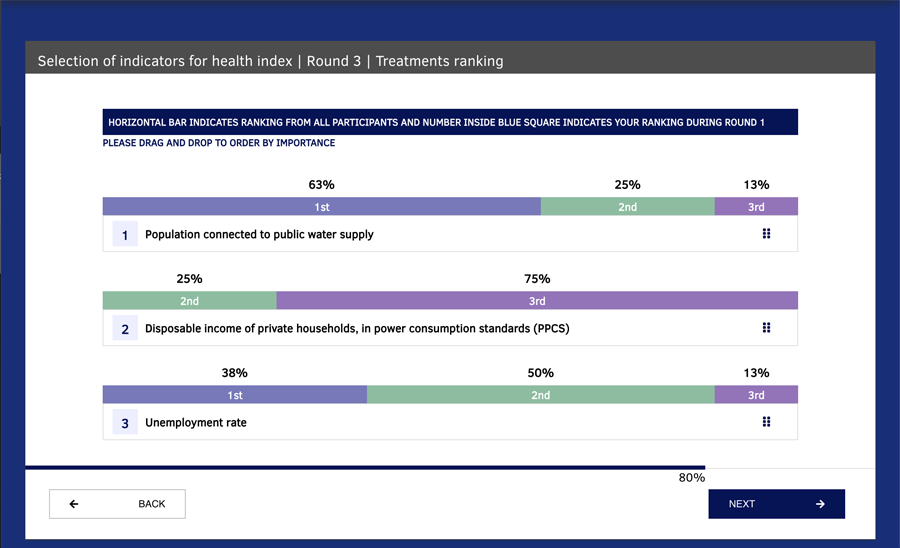Image resolution: width=900 pixels, height=548 pixels.
Task: Click the blue square ranking number 2
Action: pyautogui.click(x=125, y=328)
